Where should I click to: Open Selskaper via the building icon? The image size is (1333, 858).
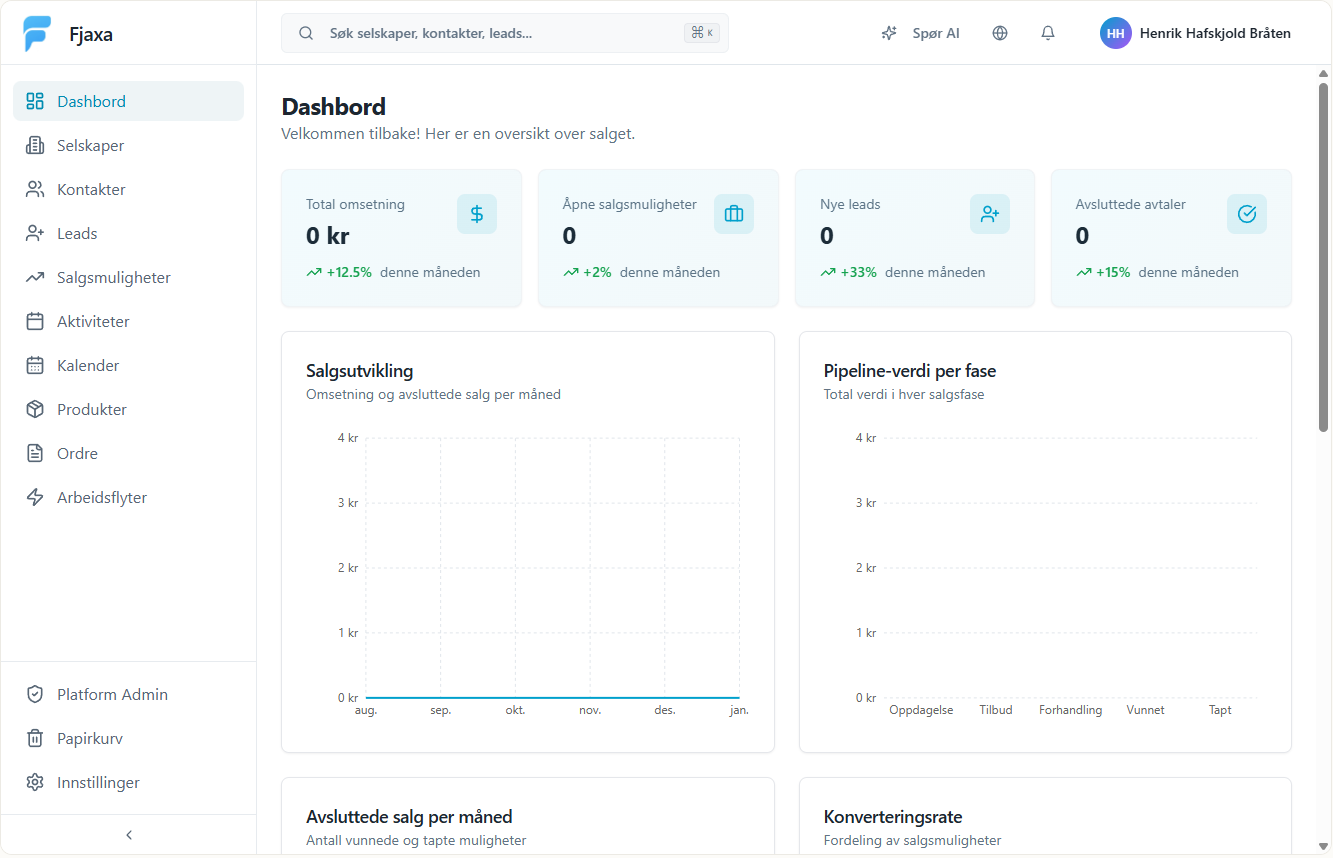[35, 145]
